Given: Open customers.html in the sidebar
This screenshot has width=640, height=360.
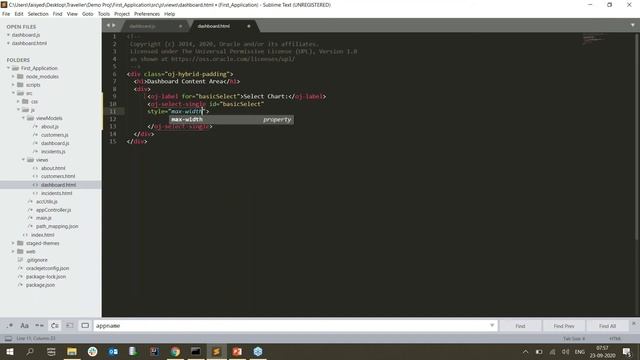Looking at the screenshot, I should 58,176.
